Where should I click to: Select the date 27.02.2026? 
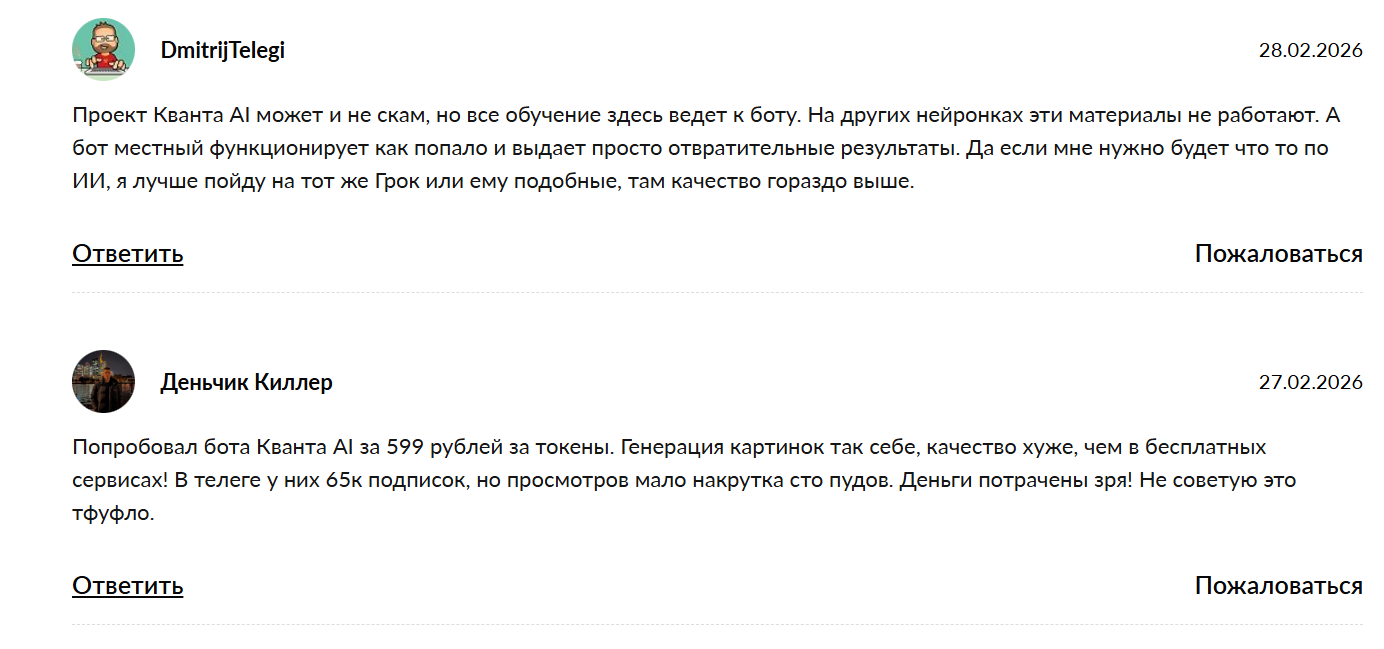point(1312,382)
